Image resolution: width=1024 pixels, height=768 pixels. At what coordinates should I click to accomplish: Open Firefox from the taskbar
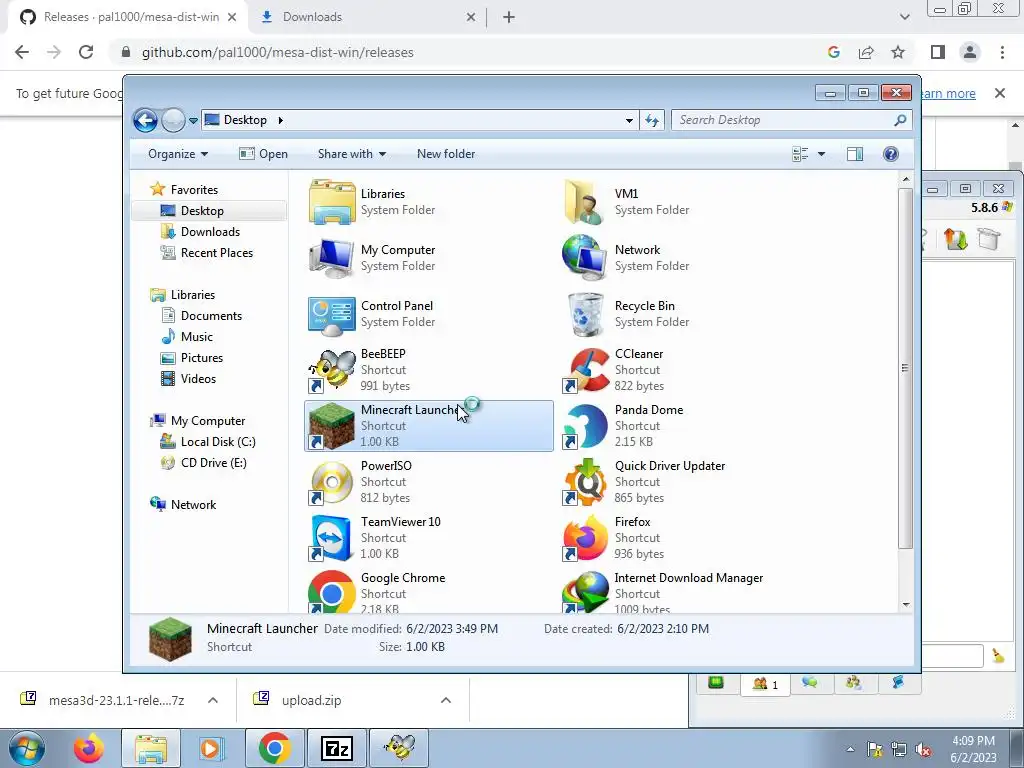coord(89,748)
